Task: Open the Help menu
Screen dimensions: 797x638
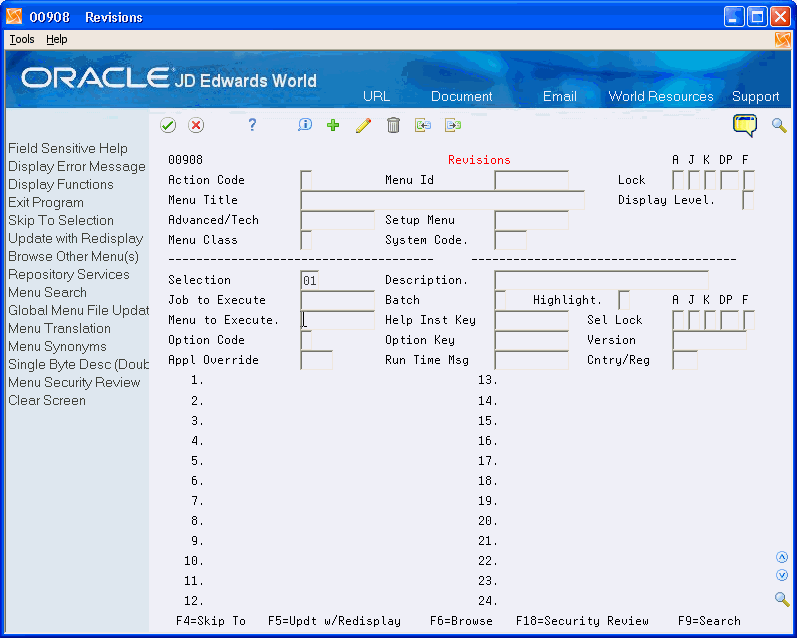Action: coord(56,39)
